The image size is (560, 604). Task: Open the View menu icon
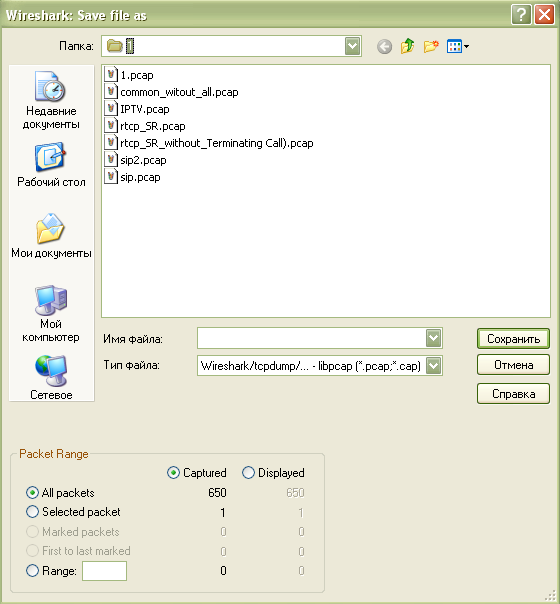[x=458, y=47]
